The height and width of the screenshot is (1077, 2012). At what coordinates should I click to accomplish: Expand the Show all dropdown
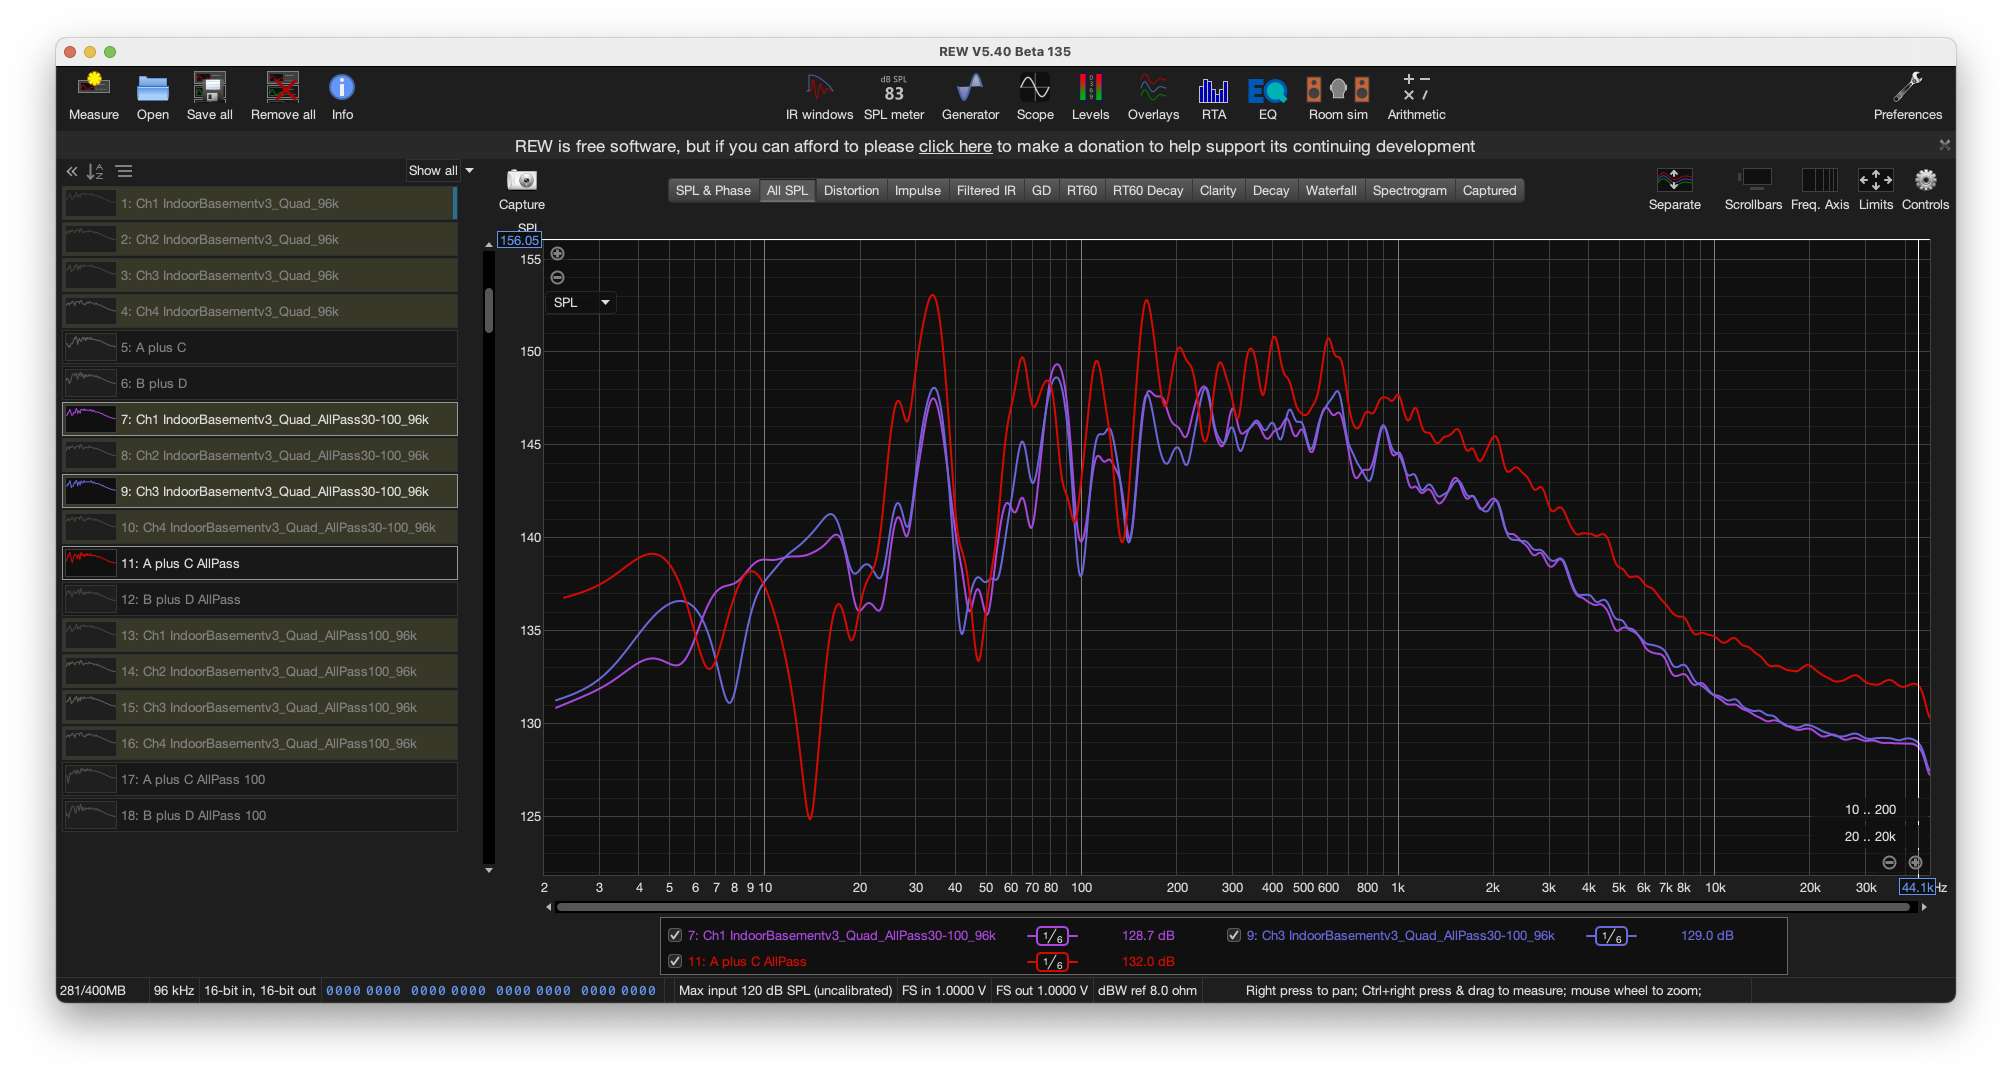click(x=441, y=171)
